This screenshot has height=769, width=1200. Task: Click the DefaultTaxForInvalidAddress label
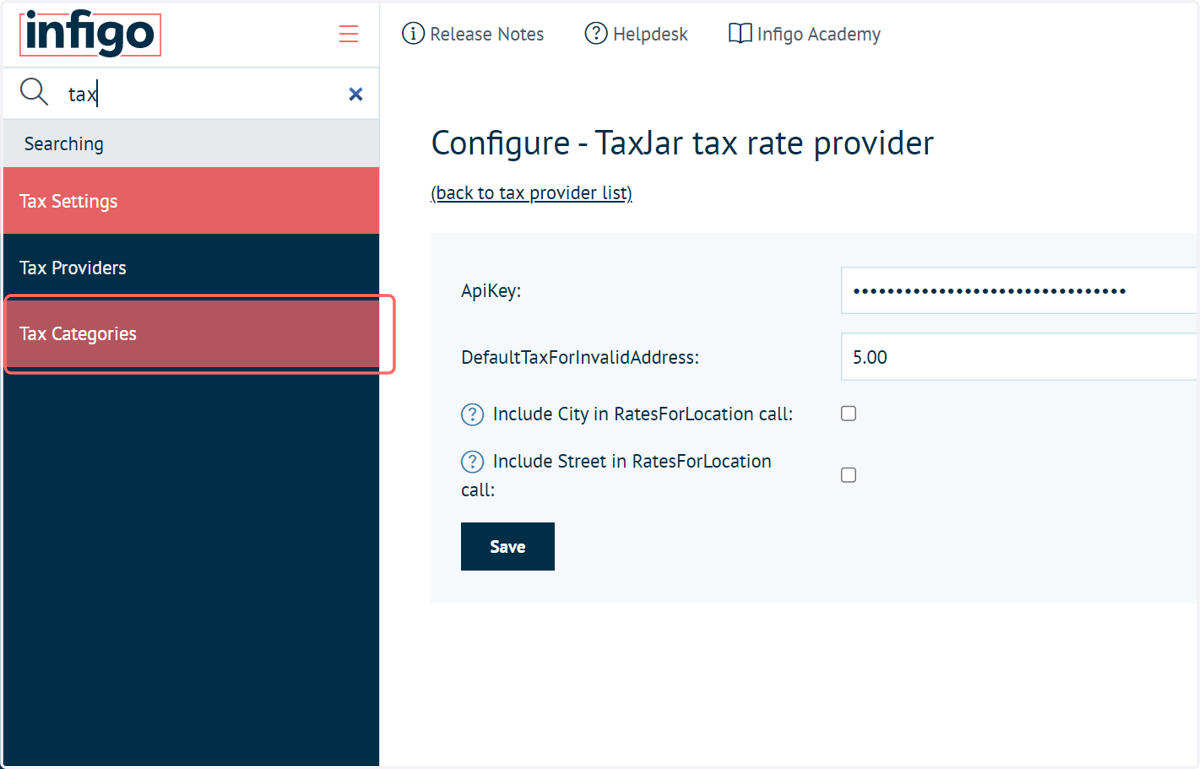point(580,357)
